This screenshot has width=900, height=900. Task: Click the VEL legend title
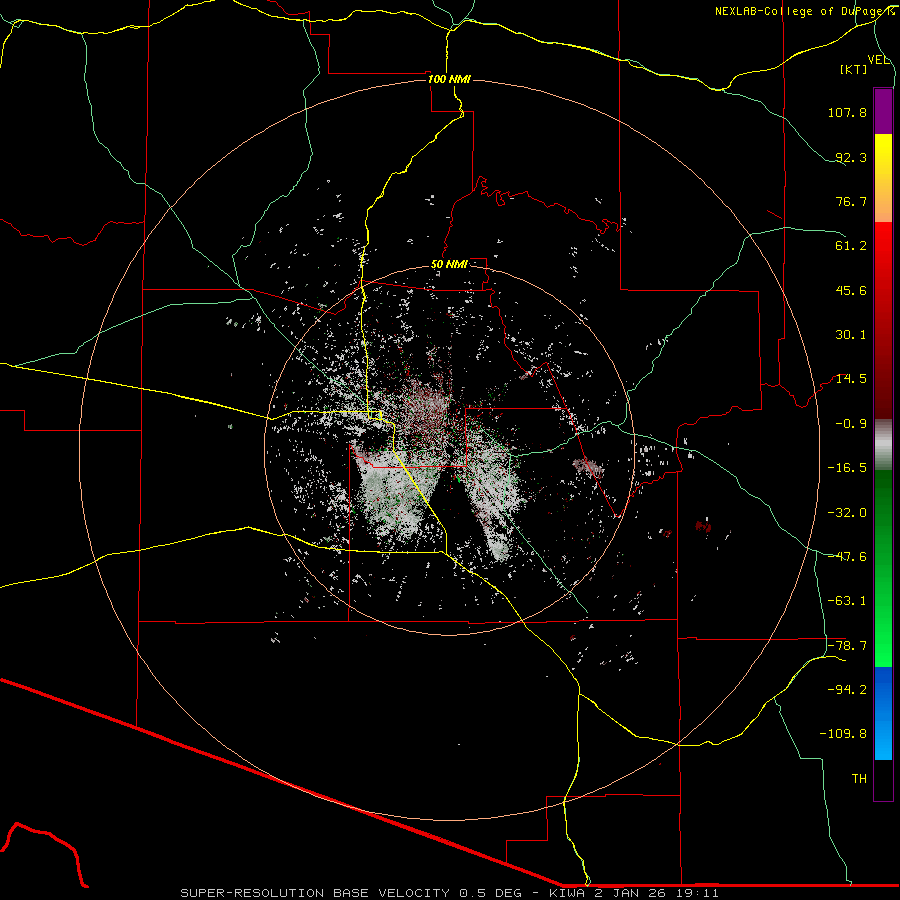pyautogui.click(x=878, y=60)
